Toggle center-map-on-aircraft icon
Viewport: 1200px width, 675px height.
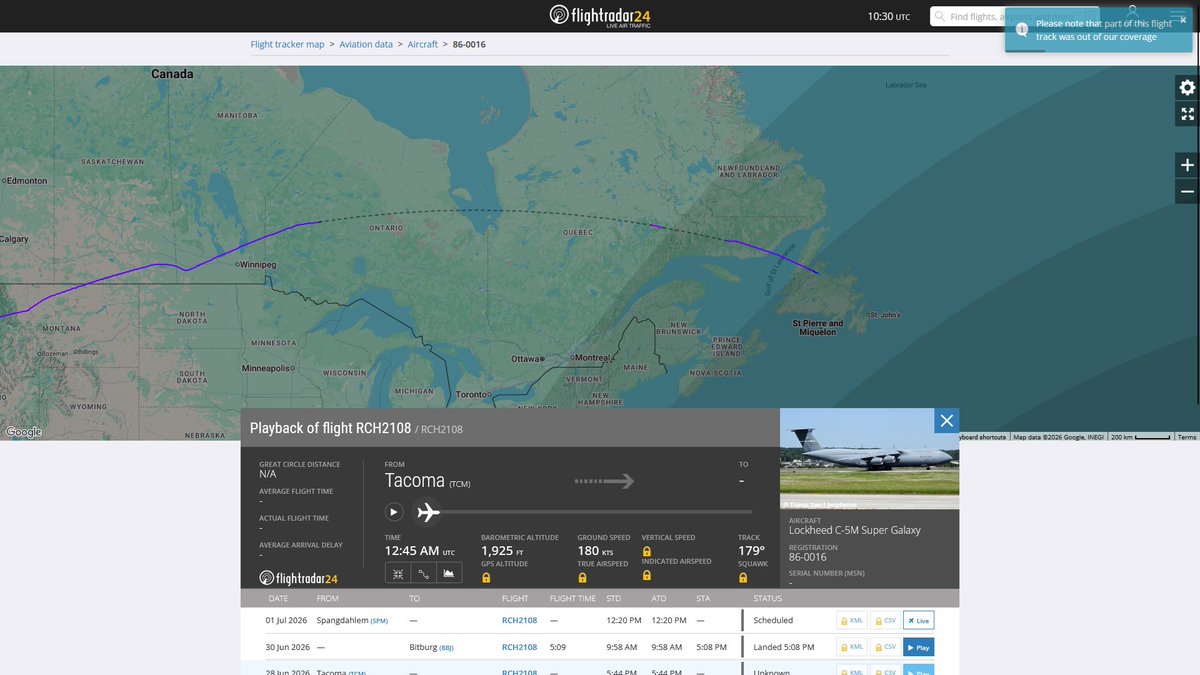coord(398,573)
